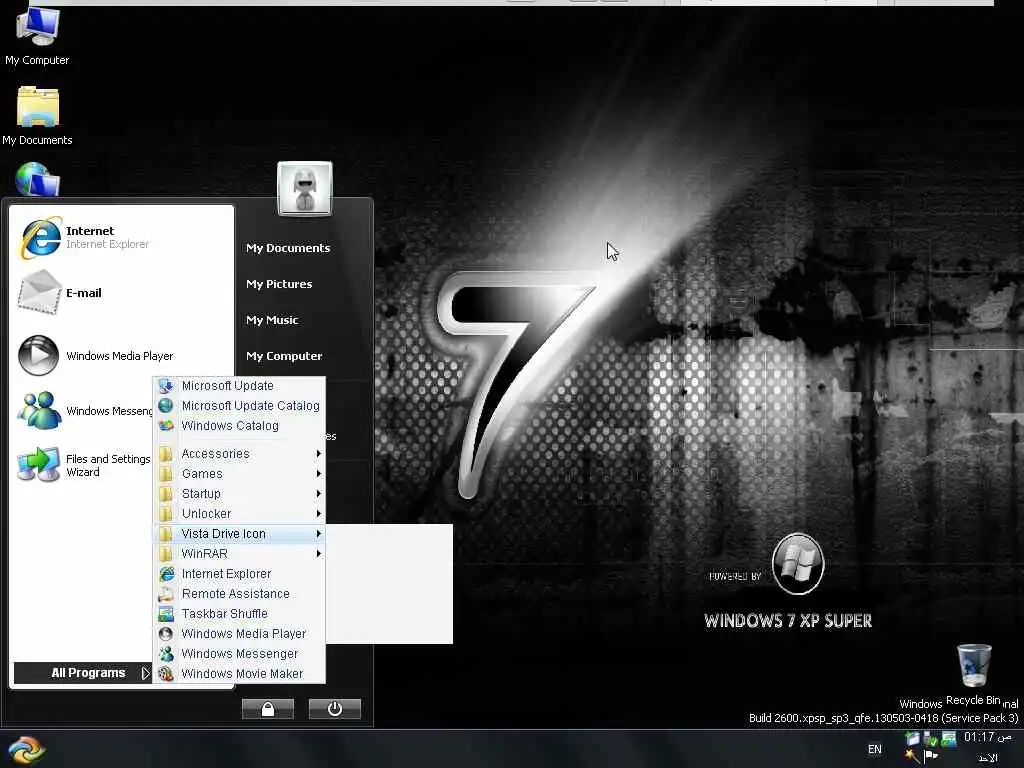Screen dimensions: 1024x768
Task: Open the EN language indicator
Action: tap(874, 749)
